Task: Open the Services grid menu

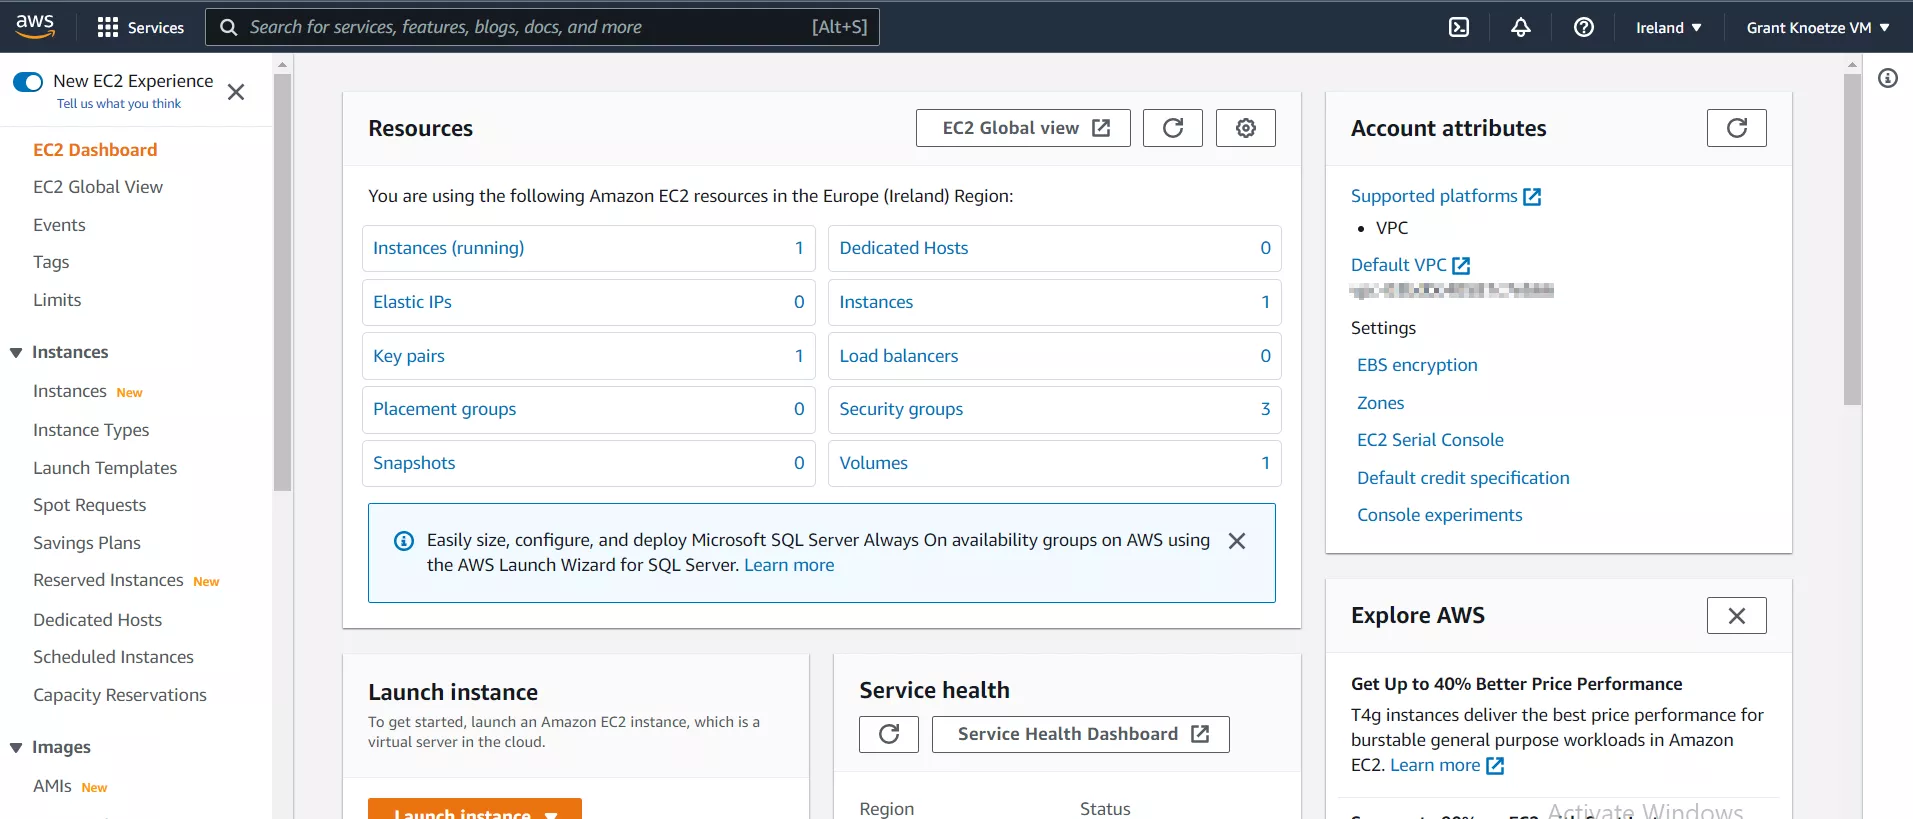Action: pos(141,27)
